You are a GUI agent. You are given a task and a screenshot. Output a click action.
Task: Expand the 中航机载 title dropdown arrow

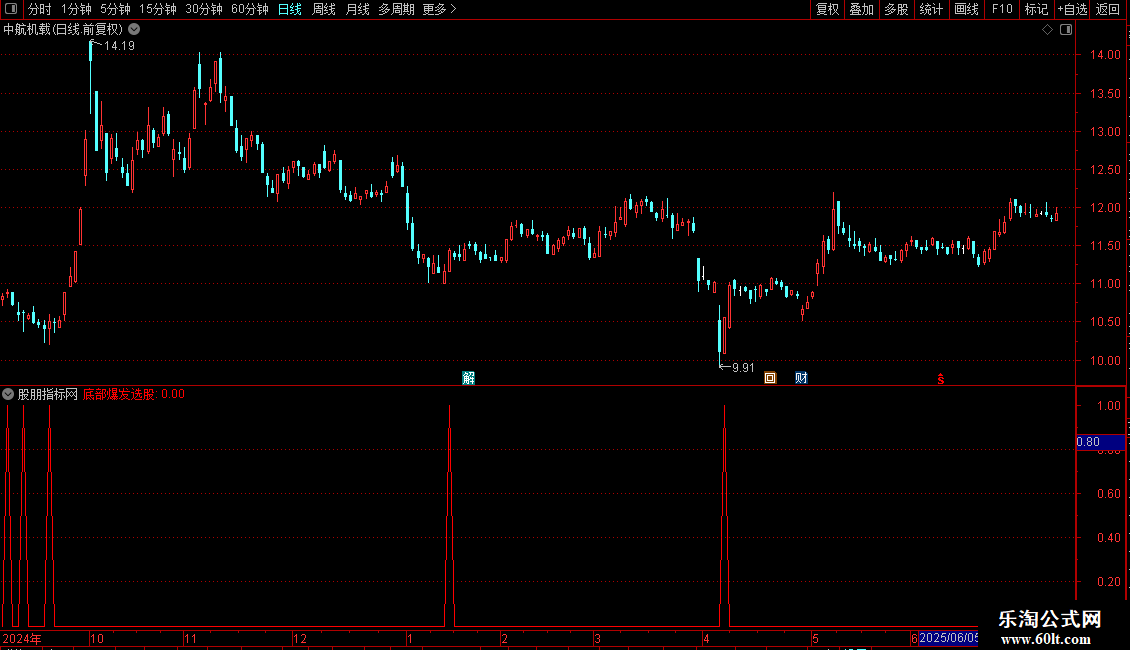pos(134,30)
